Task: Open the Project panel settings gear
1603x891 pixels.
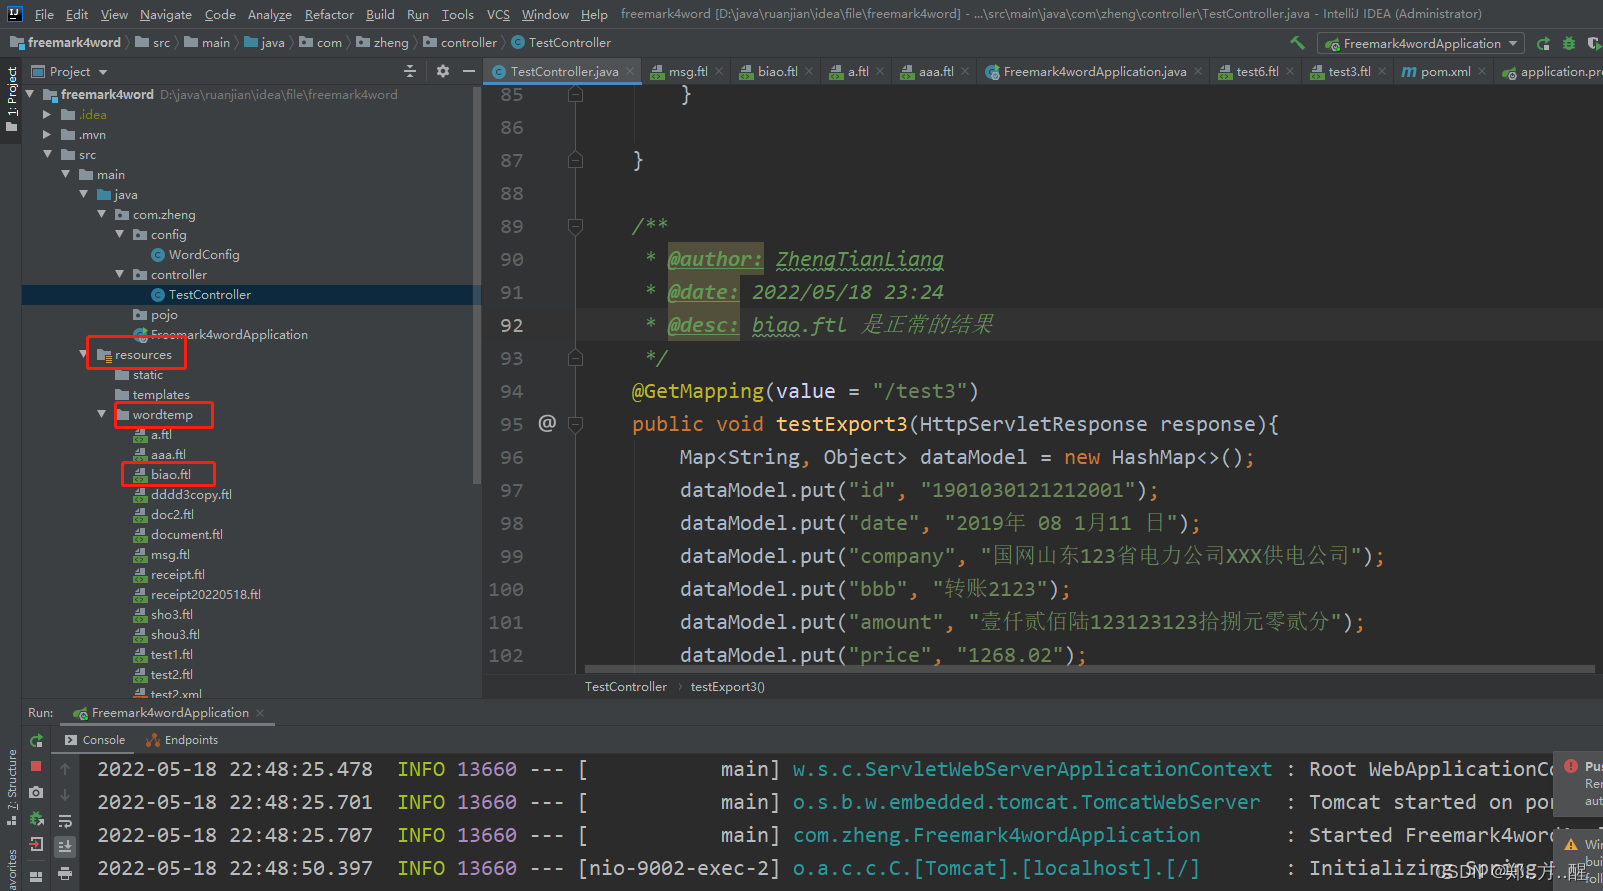Action: click(x=443, y=71)
